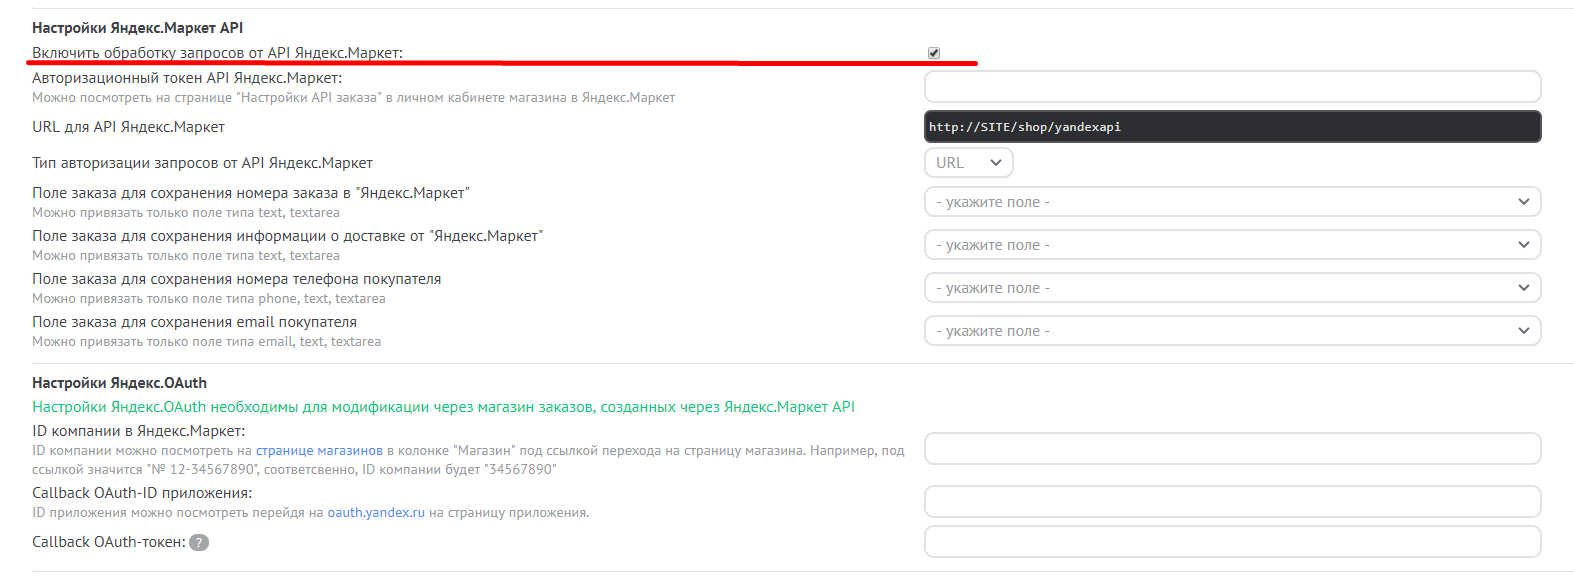Click the 'Авторизационный токен API Яндекс.Маркет' label

click(187, 78)
